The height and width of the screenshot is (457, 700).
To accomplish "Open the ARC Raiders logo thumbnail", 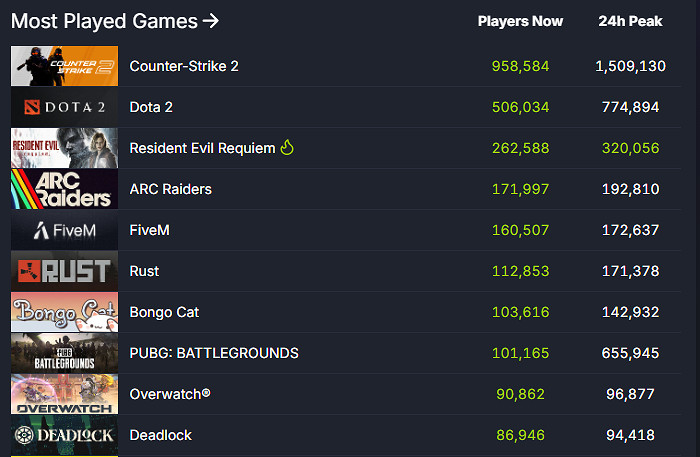I will coord(64,189).
